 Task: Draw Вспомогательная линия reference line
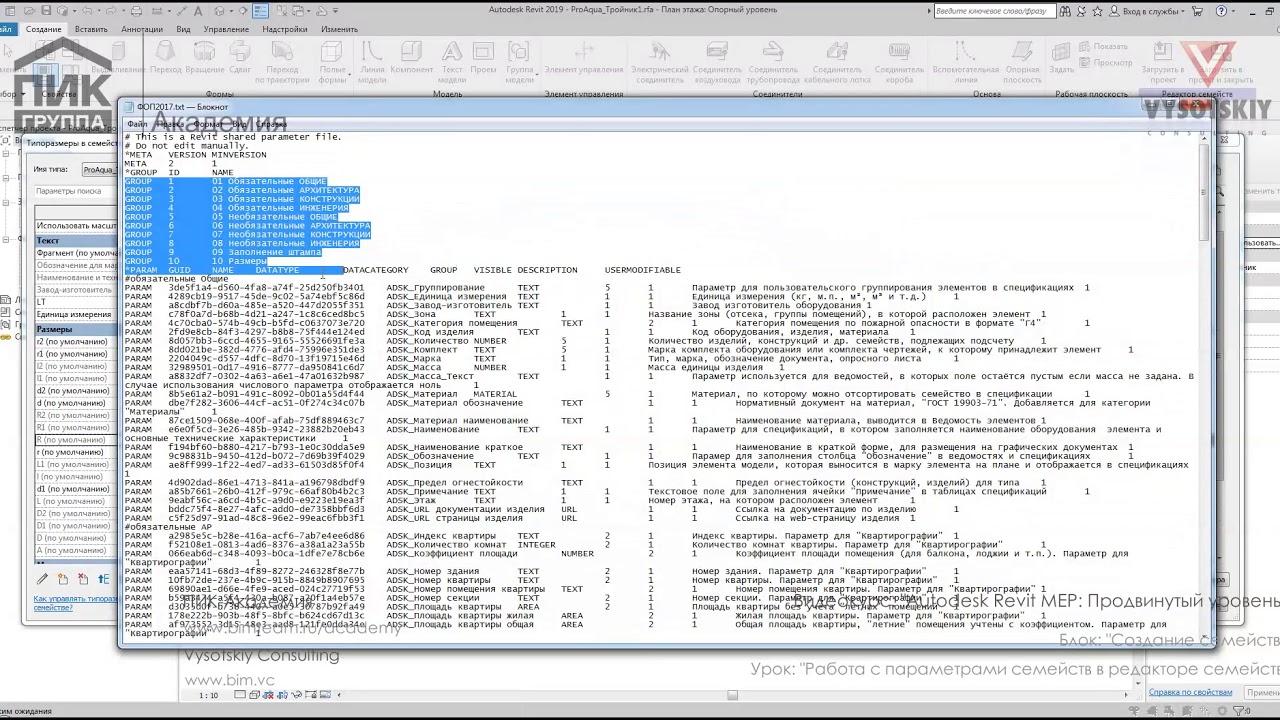tap(965, 64)
